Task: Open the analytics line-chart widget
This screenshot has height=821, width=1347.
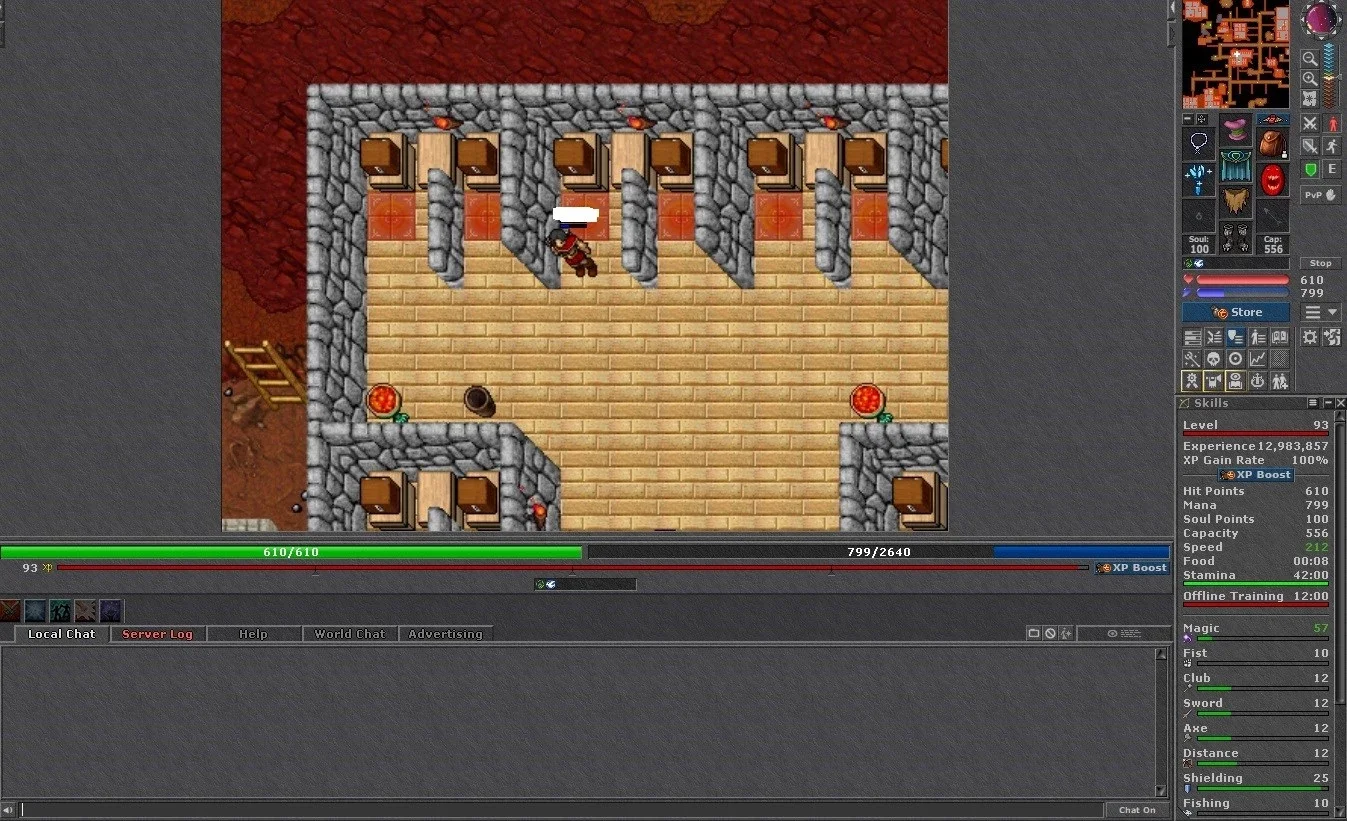Action: click(1258, 359)
